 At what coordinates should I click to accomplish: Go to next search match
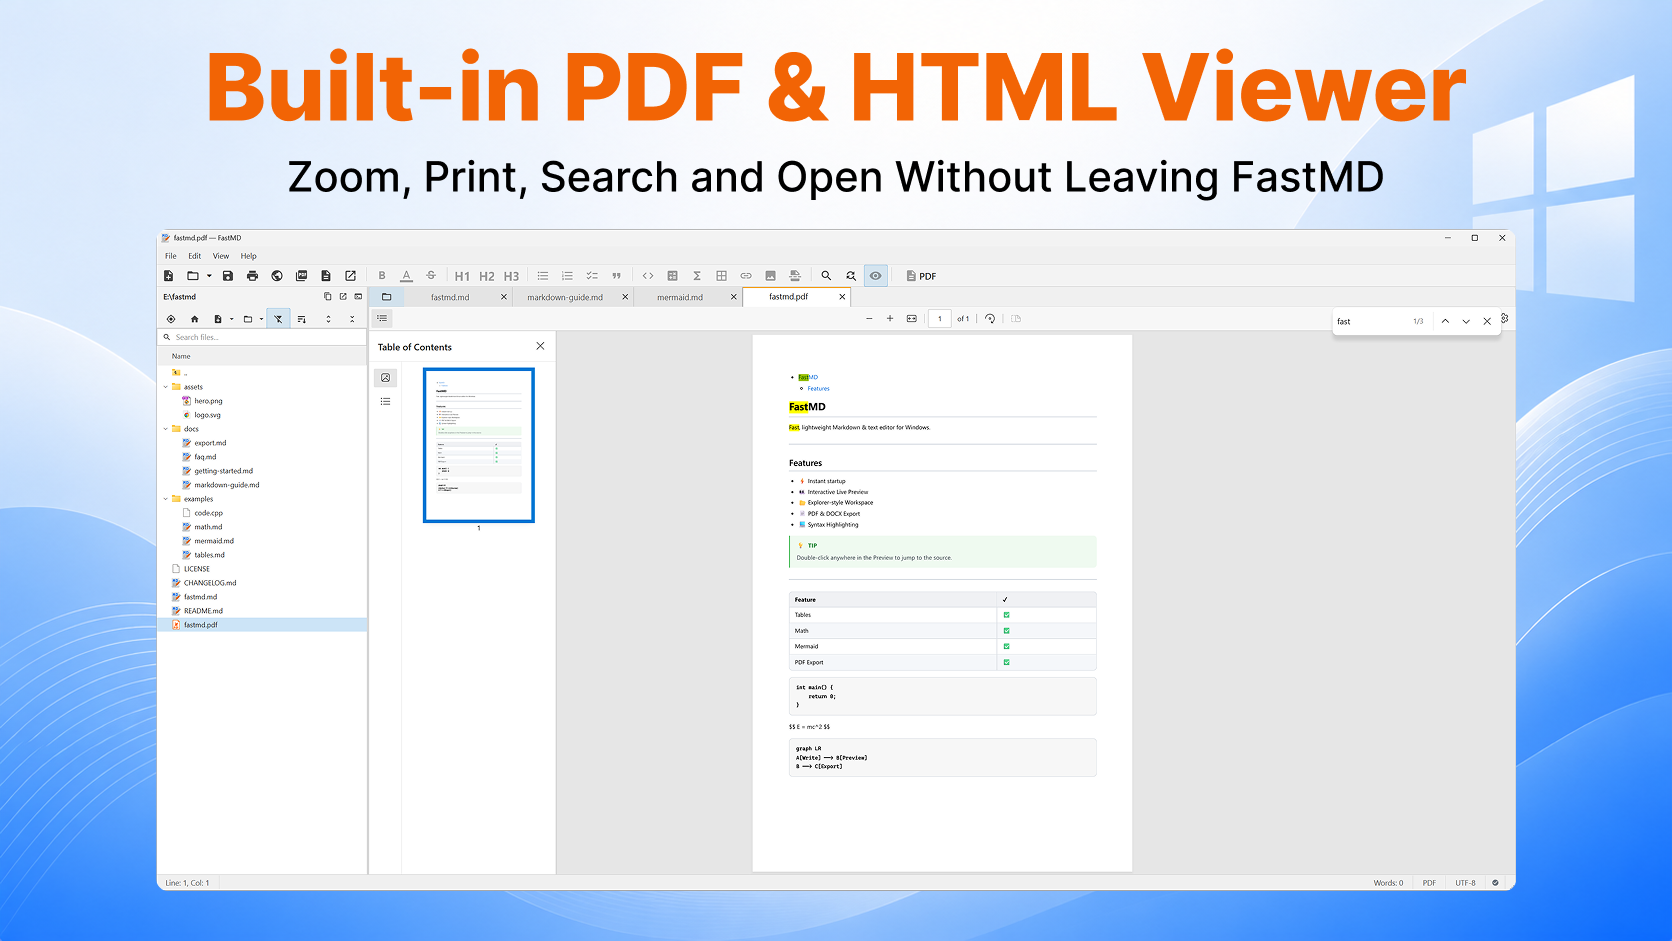(1466, 321)
